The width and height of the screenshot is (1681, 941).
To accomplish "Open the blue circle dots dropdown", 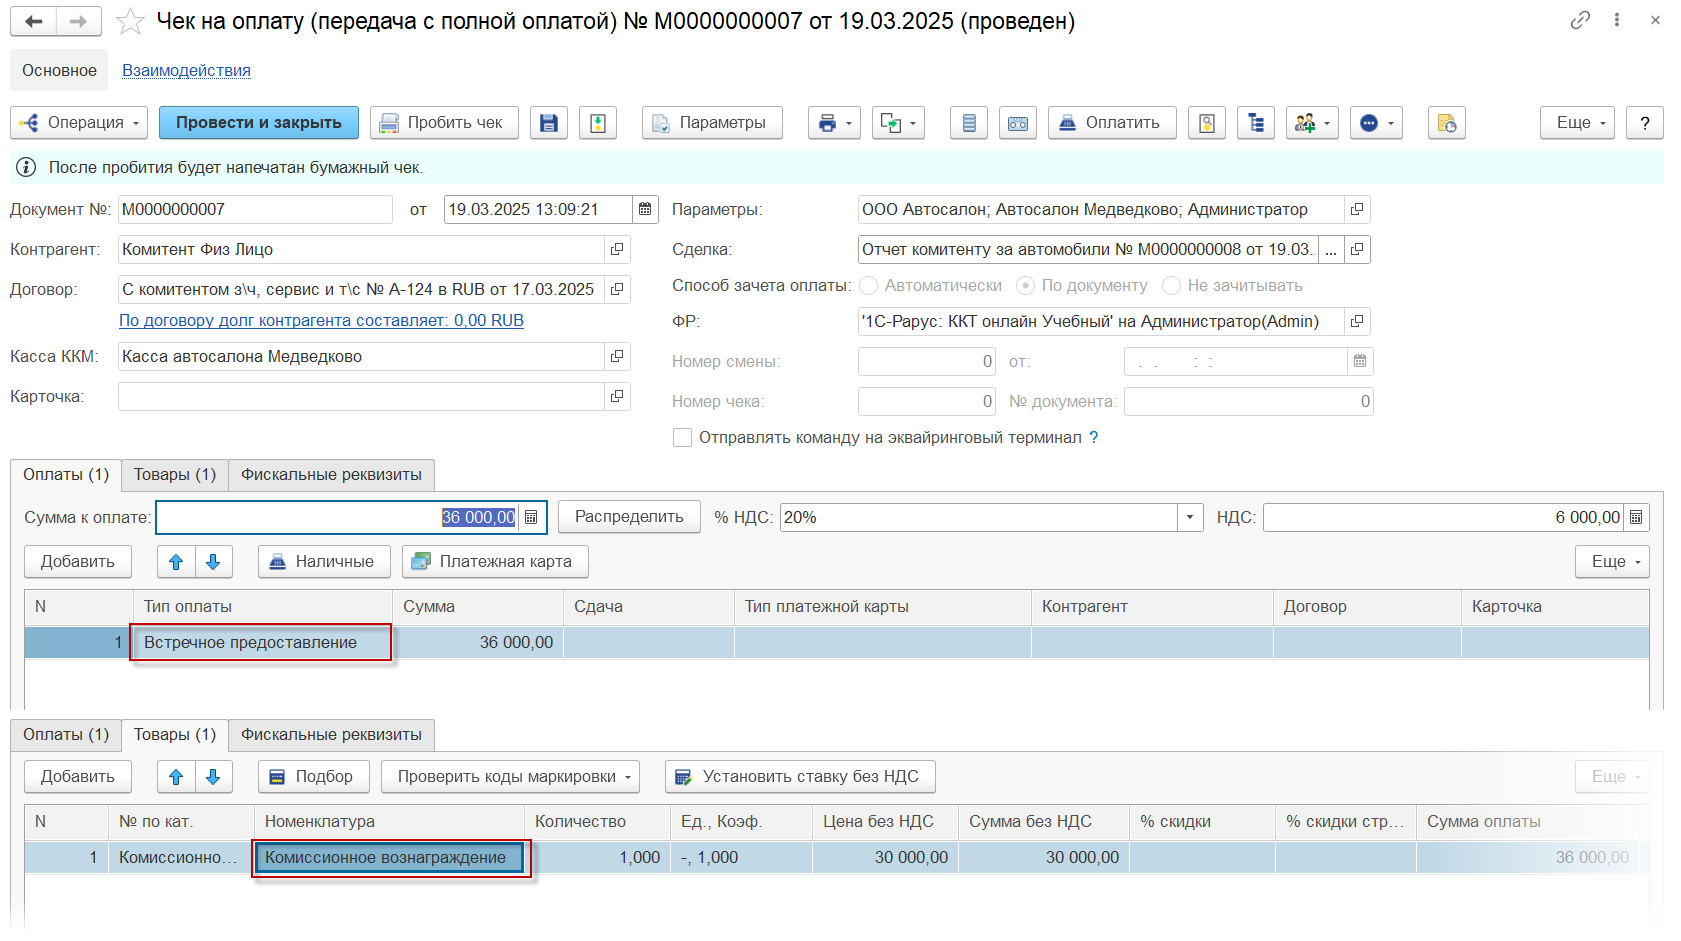I will 1376,123.
